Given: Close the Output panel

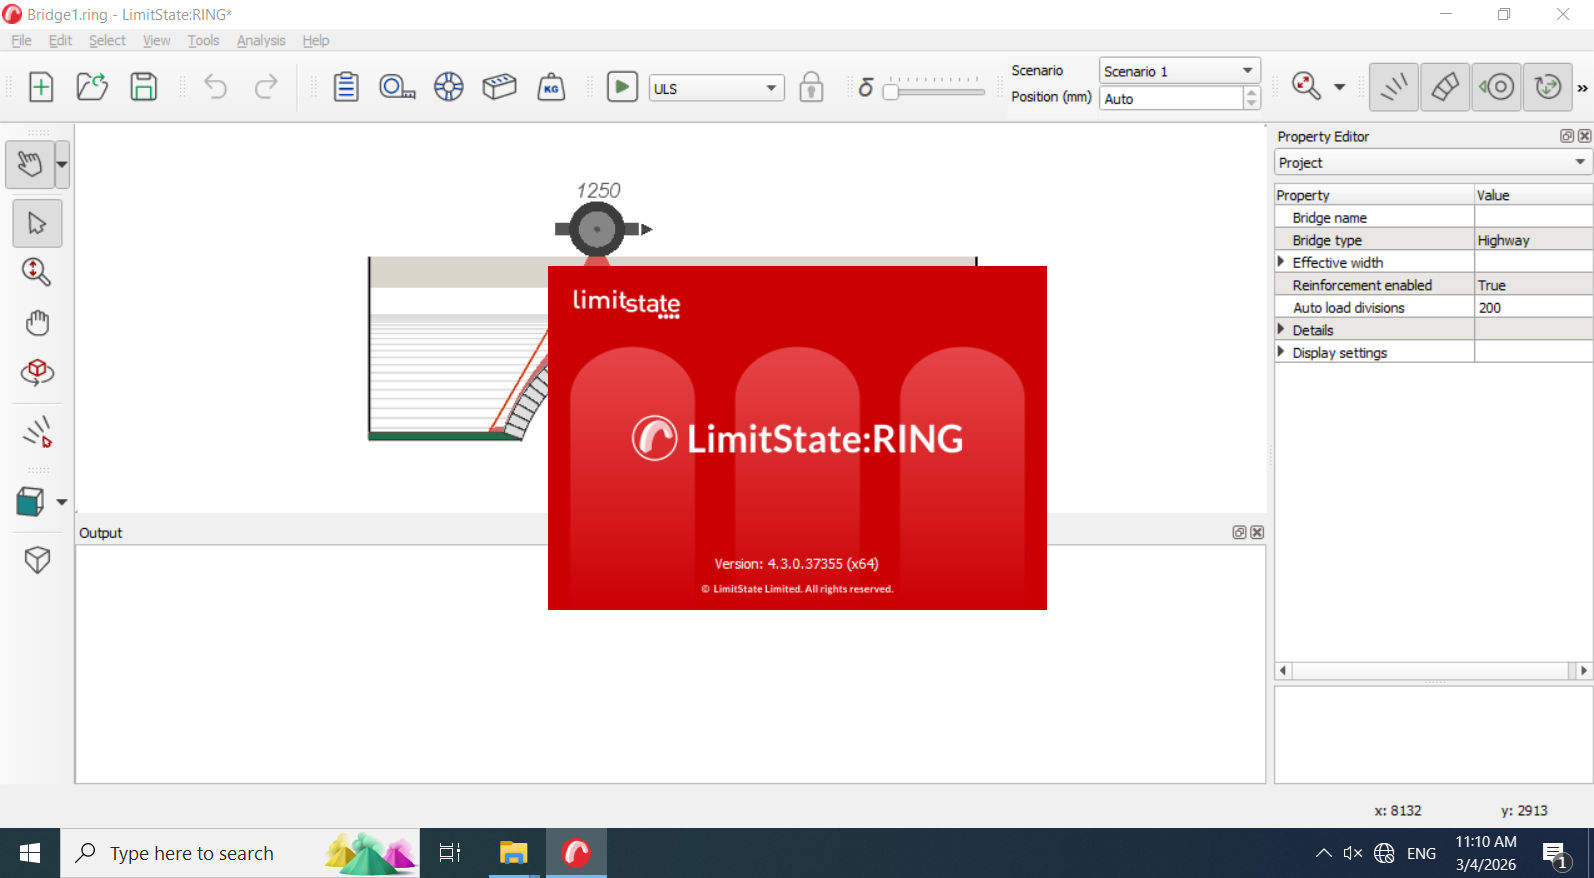Looking at the screenshot, I should [1257, 532].
